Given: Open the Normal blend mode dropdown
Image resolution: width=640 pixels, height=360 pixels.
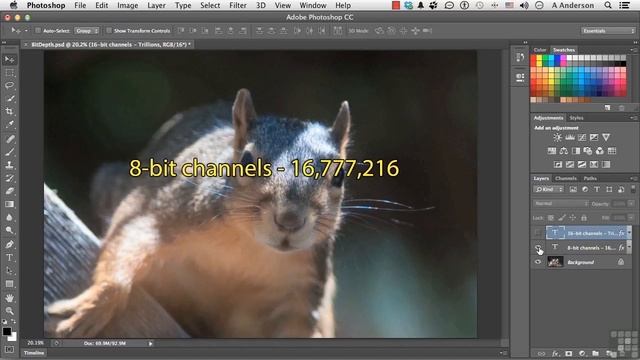Looking at the screenshot, I should coord(561,204).
